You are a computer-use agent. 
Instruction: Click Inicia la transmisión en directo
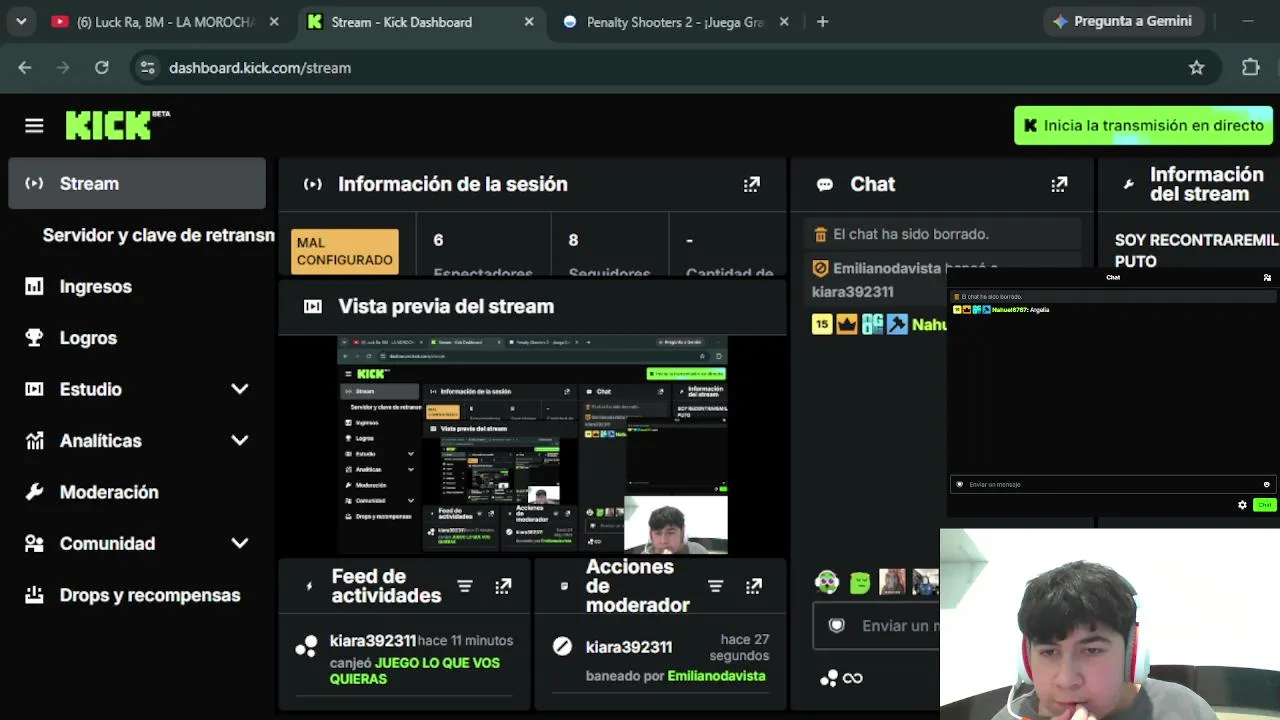1143,126
